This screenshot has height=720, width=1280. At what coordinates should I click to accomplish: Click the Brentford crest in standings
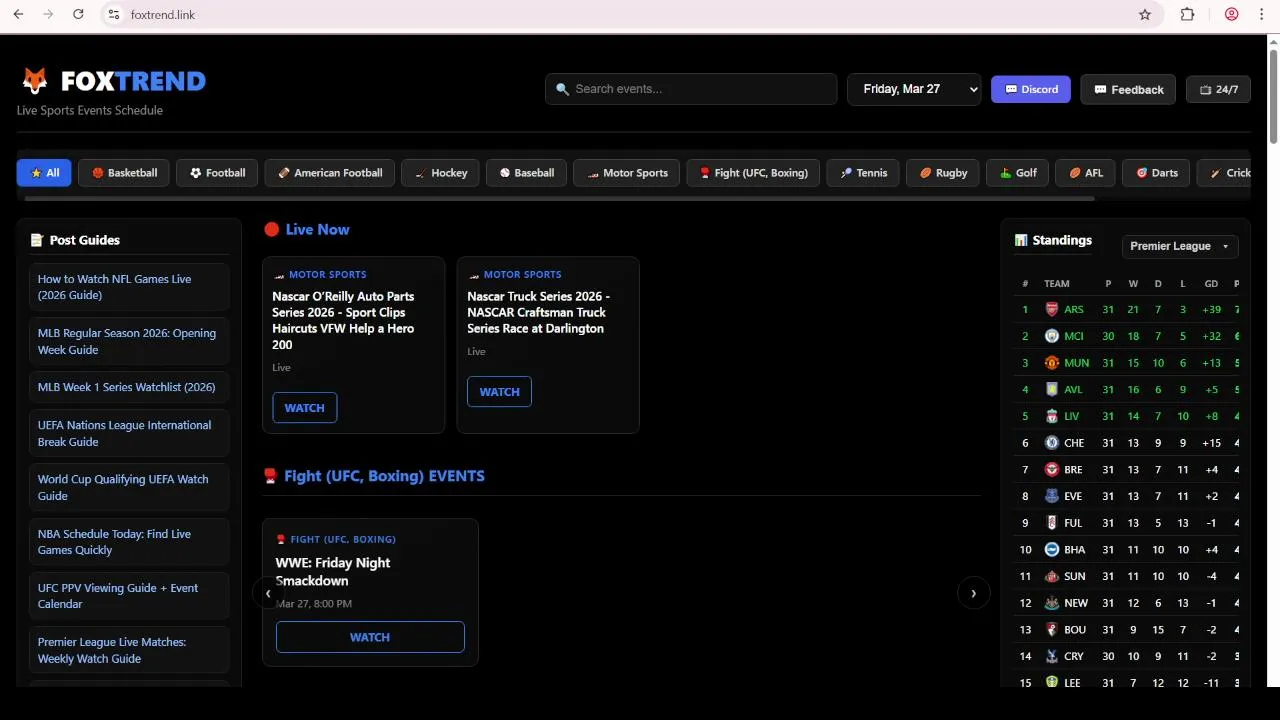[1052, 469]
